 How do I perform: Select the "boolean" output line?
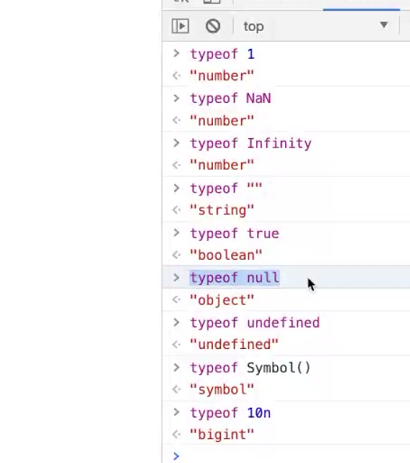point(226,255)
